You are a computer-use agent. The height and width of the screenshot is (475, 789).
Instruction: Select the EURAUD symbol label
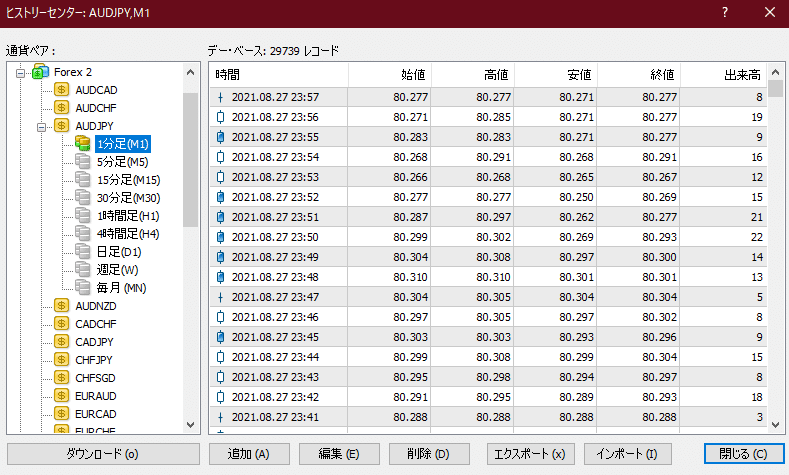(96, 396)
